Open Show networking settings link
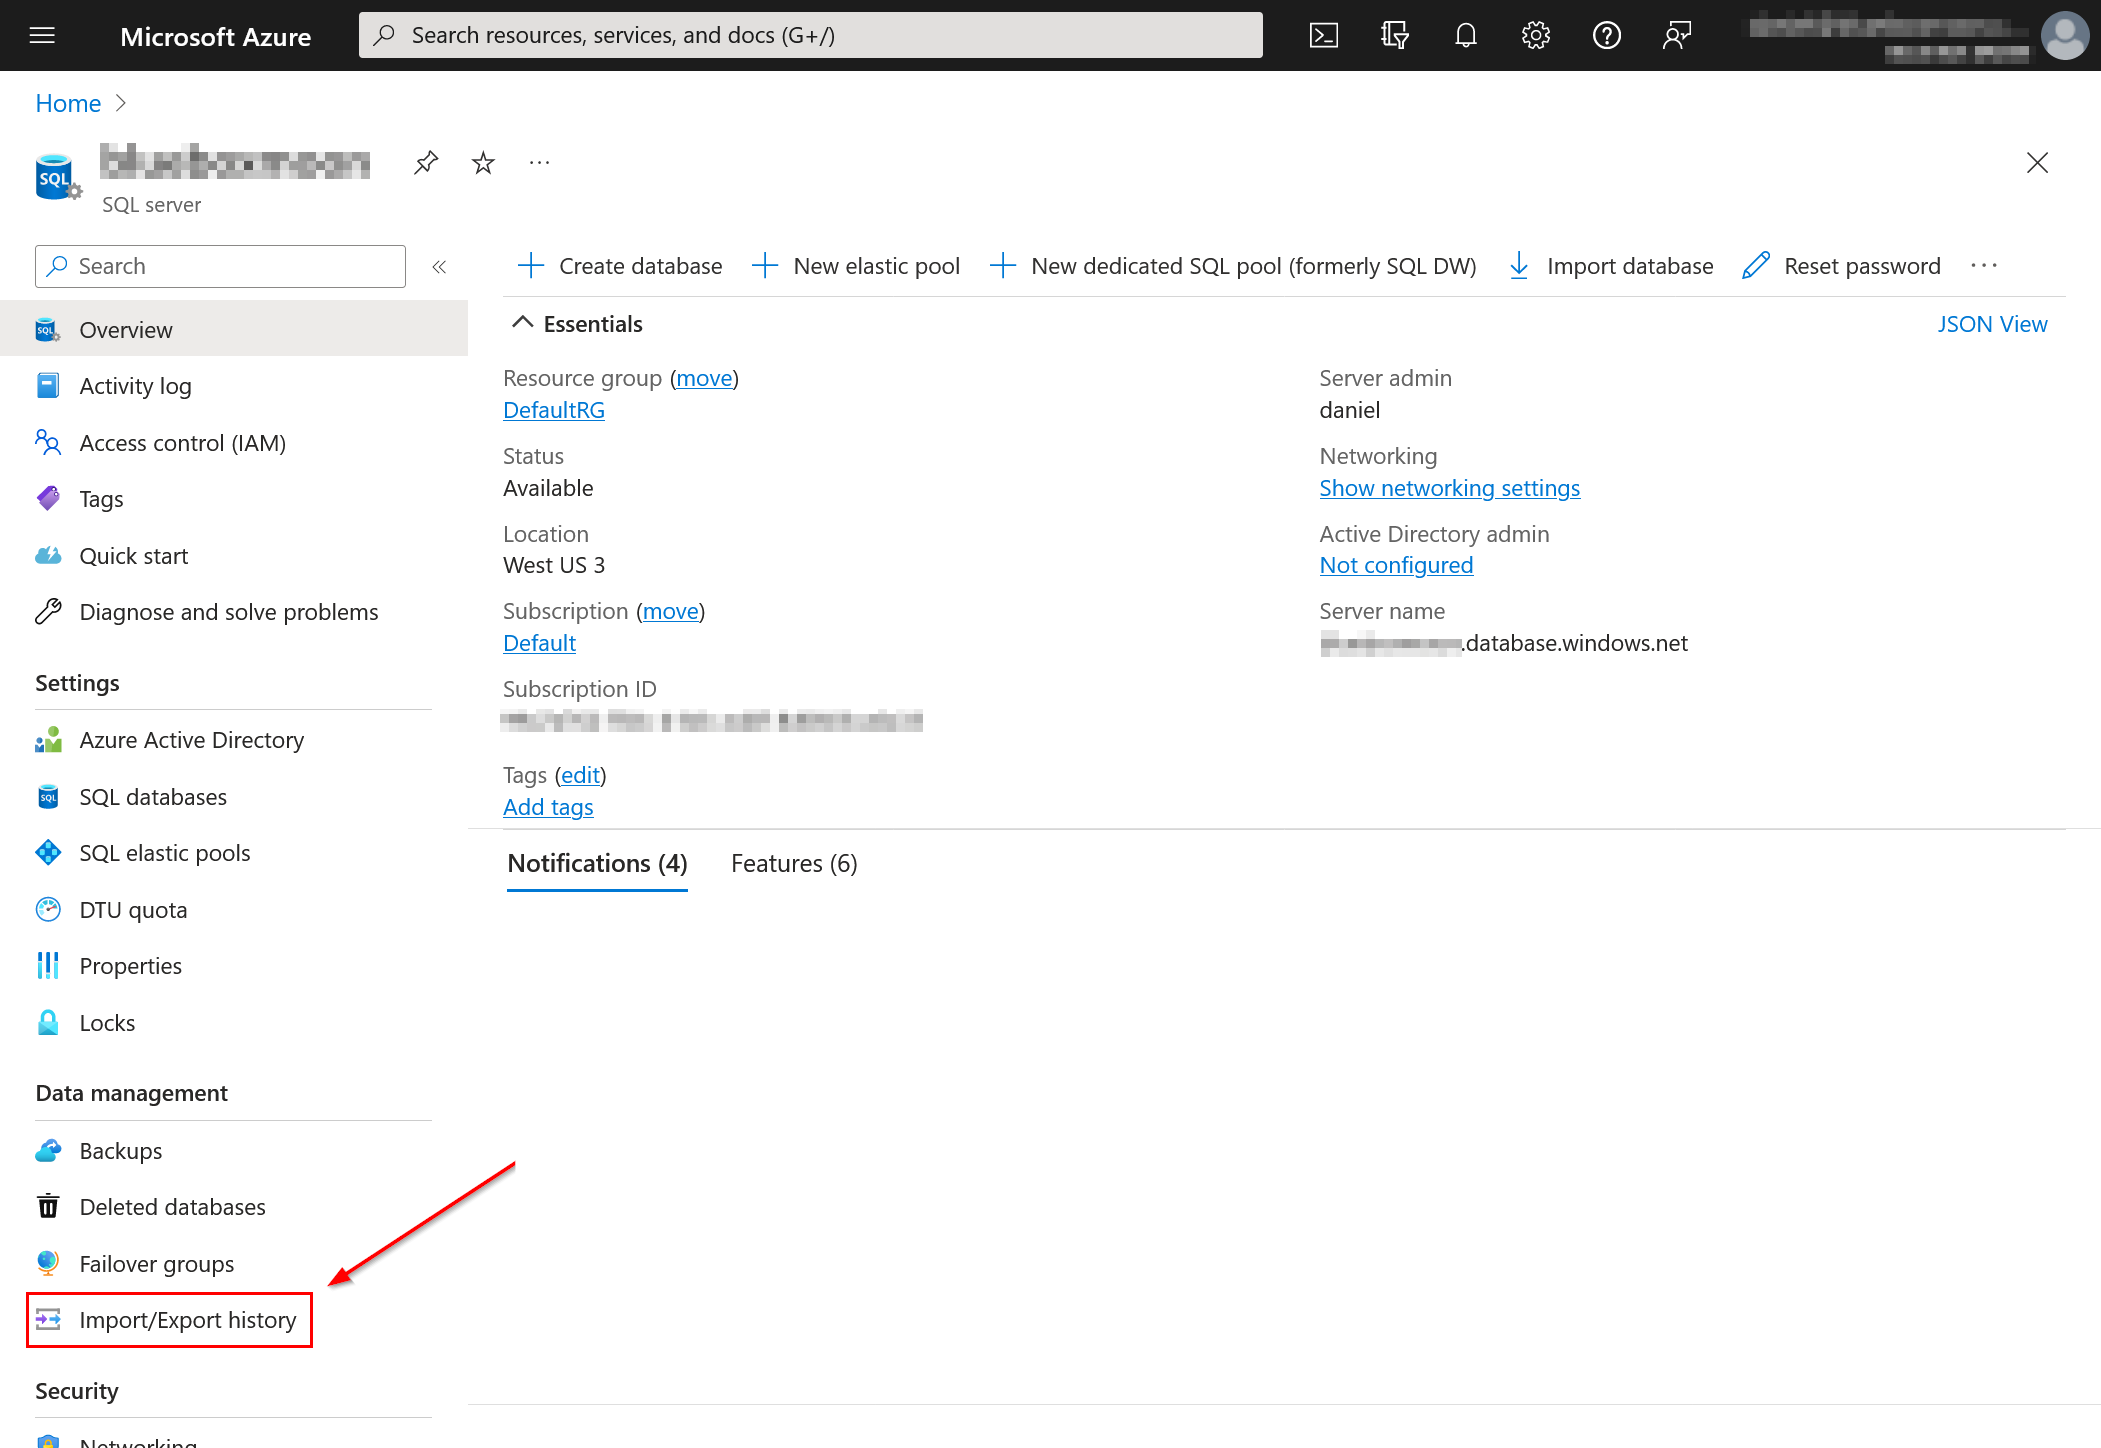This screenshot has height=1448, width=2101. pyautogui.click(x=1449, y=488)
